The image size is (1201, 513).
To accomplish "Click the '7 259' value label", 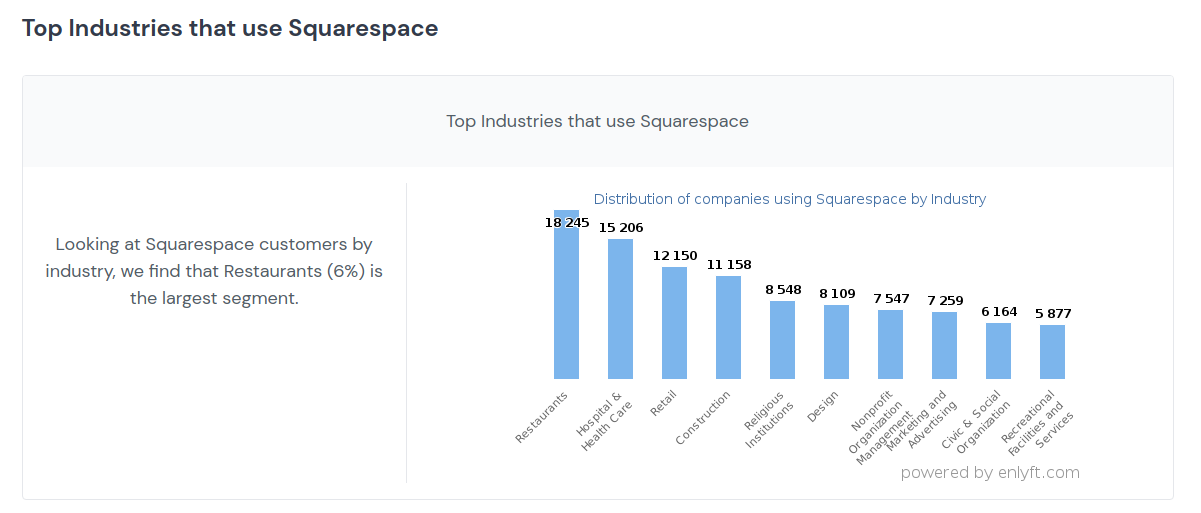I will point(945,301).
